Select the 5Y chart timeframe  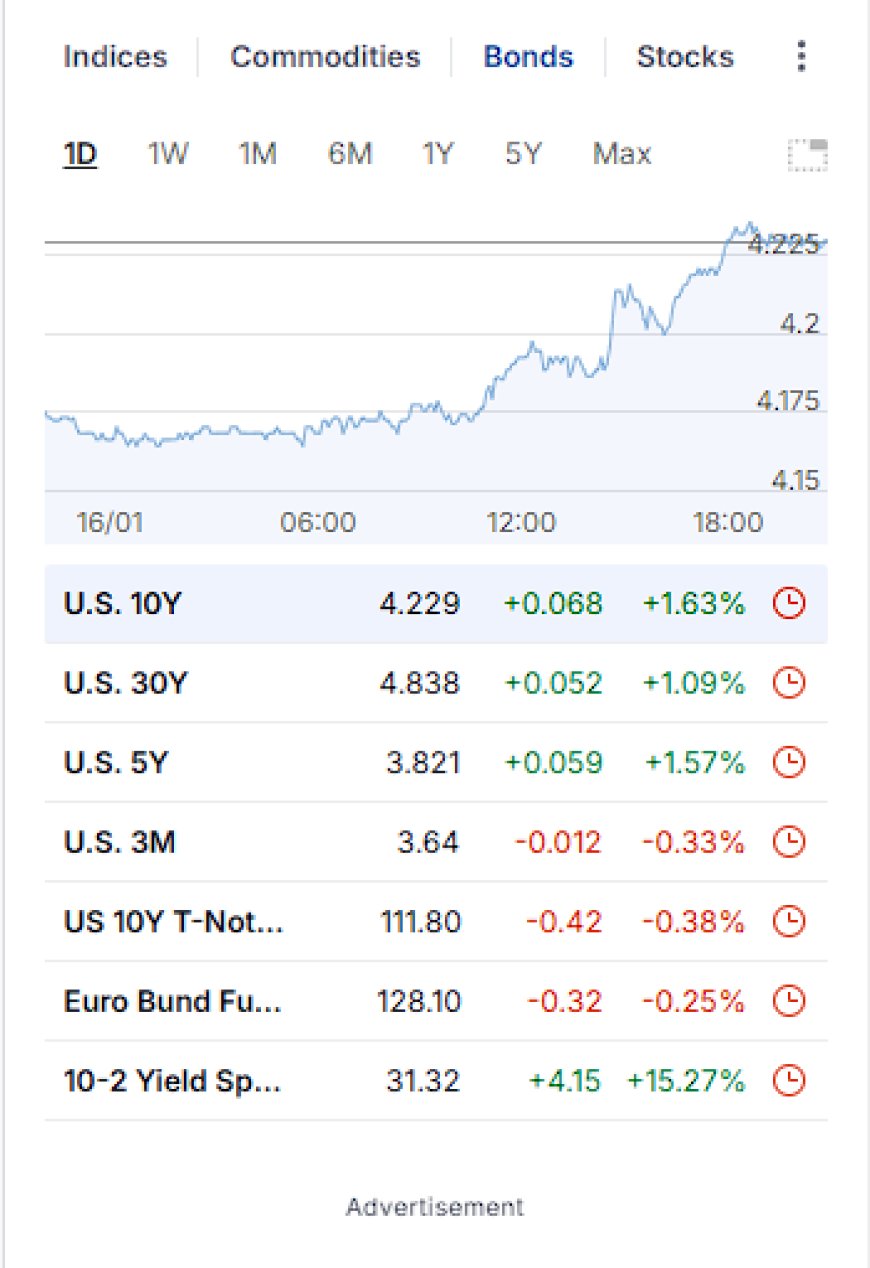click(522, 154)
